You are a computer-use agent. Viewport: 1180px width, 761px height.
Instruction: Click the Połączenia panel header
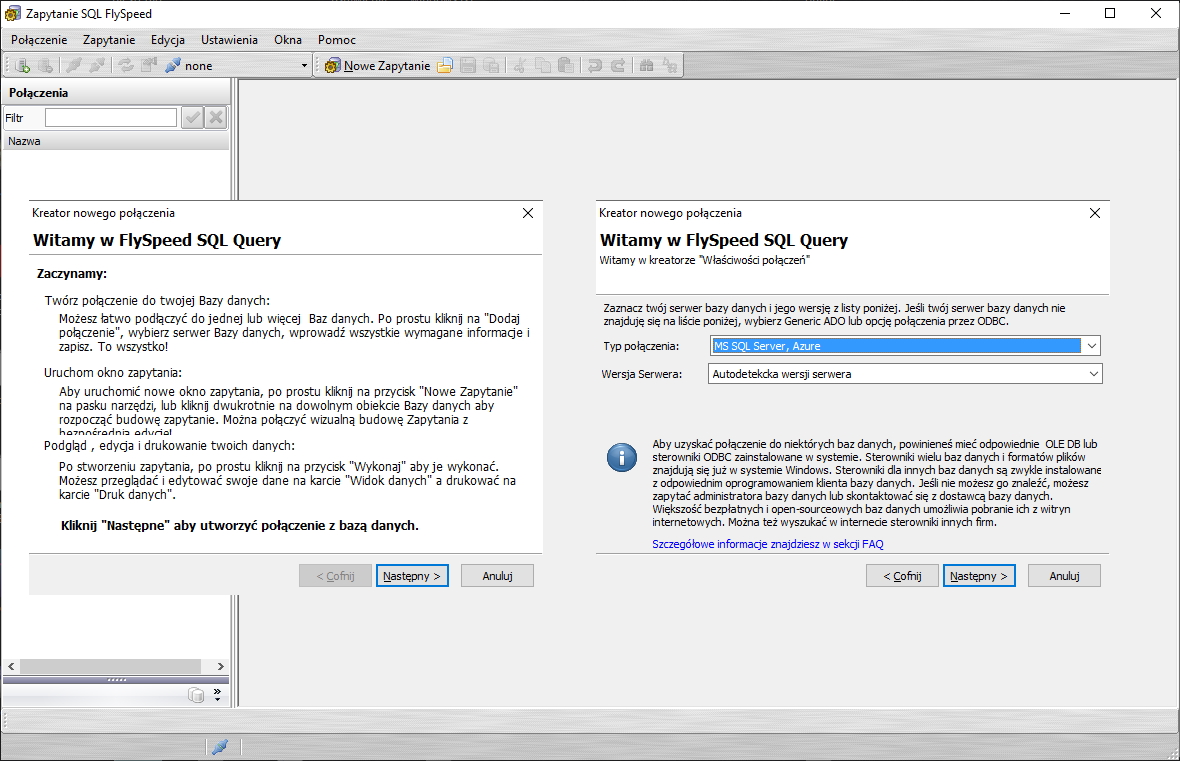[x=116, y=93]
